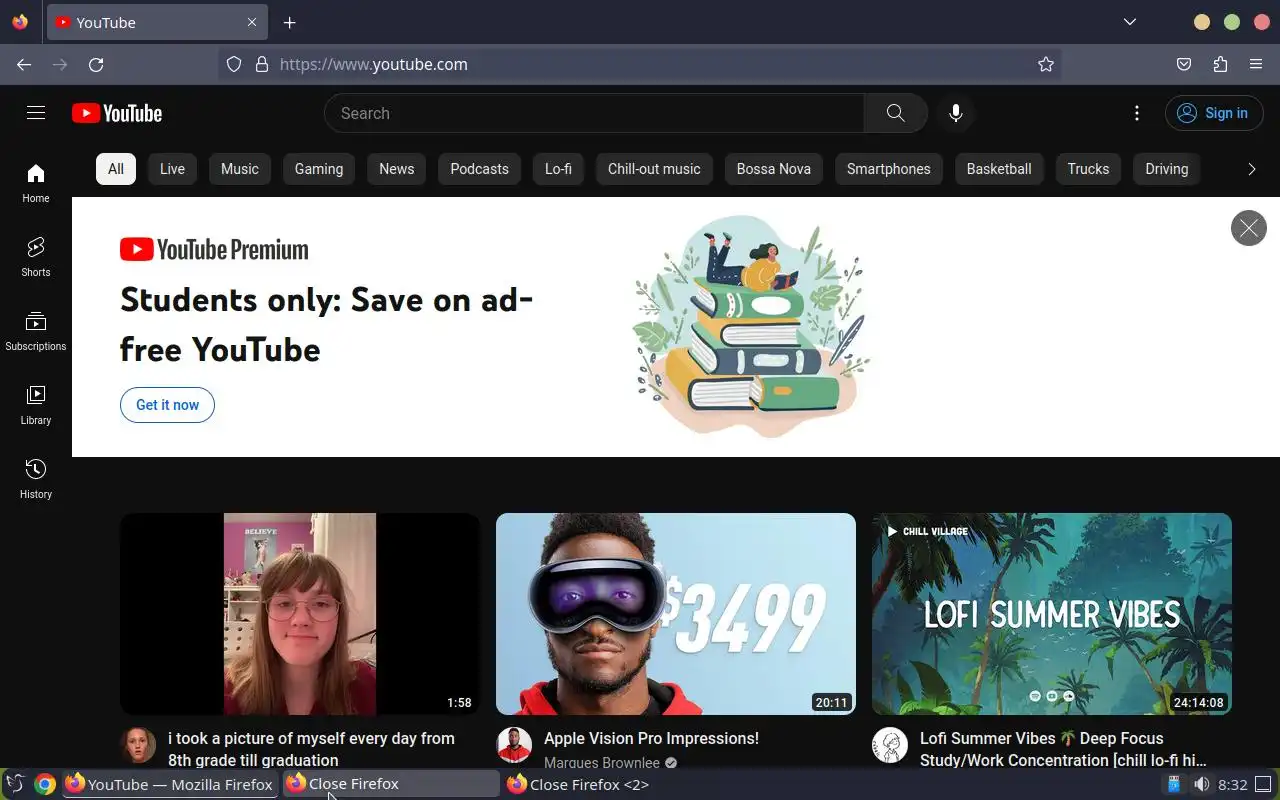View site security padlock info
Screen dimensions: 1280x800
262,64
